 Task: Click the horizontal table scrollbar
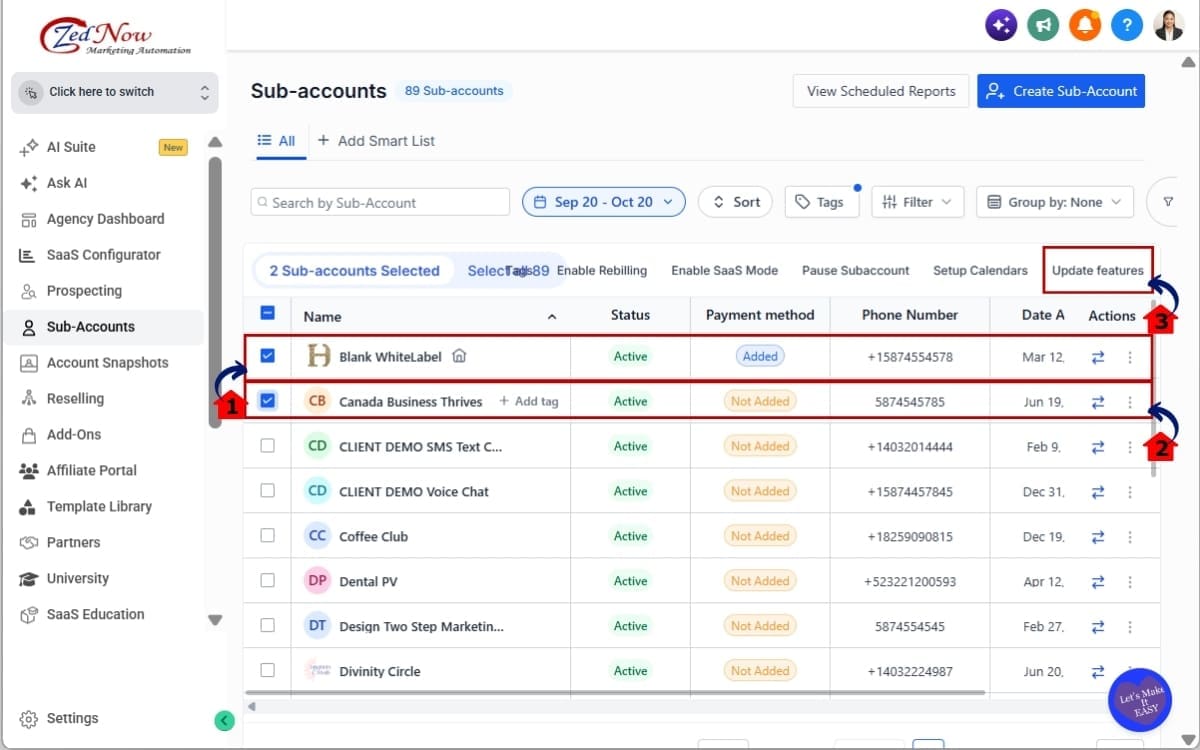615,692
